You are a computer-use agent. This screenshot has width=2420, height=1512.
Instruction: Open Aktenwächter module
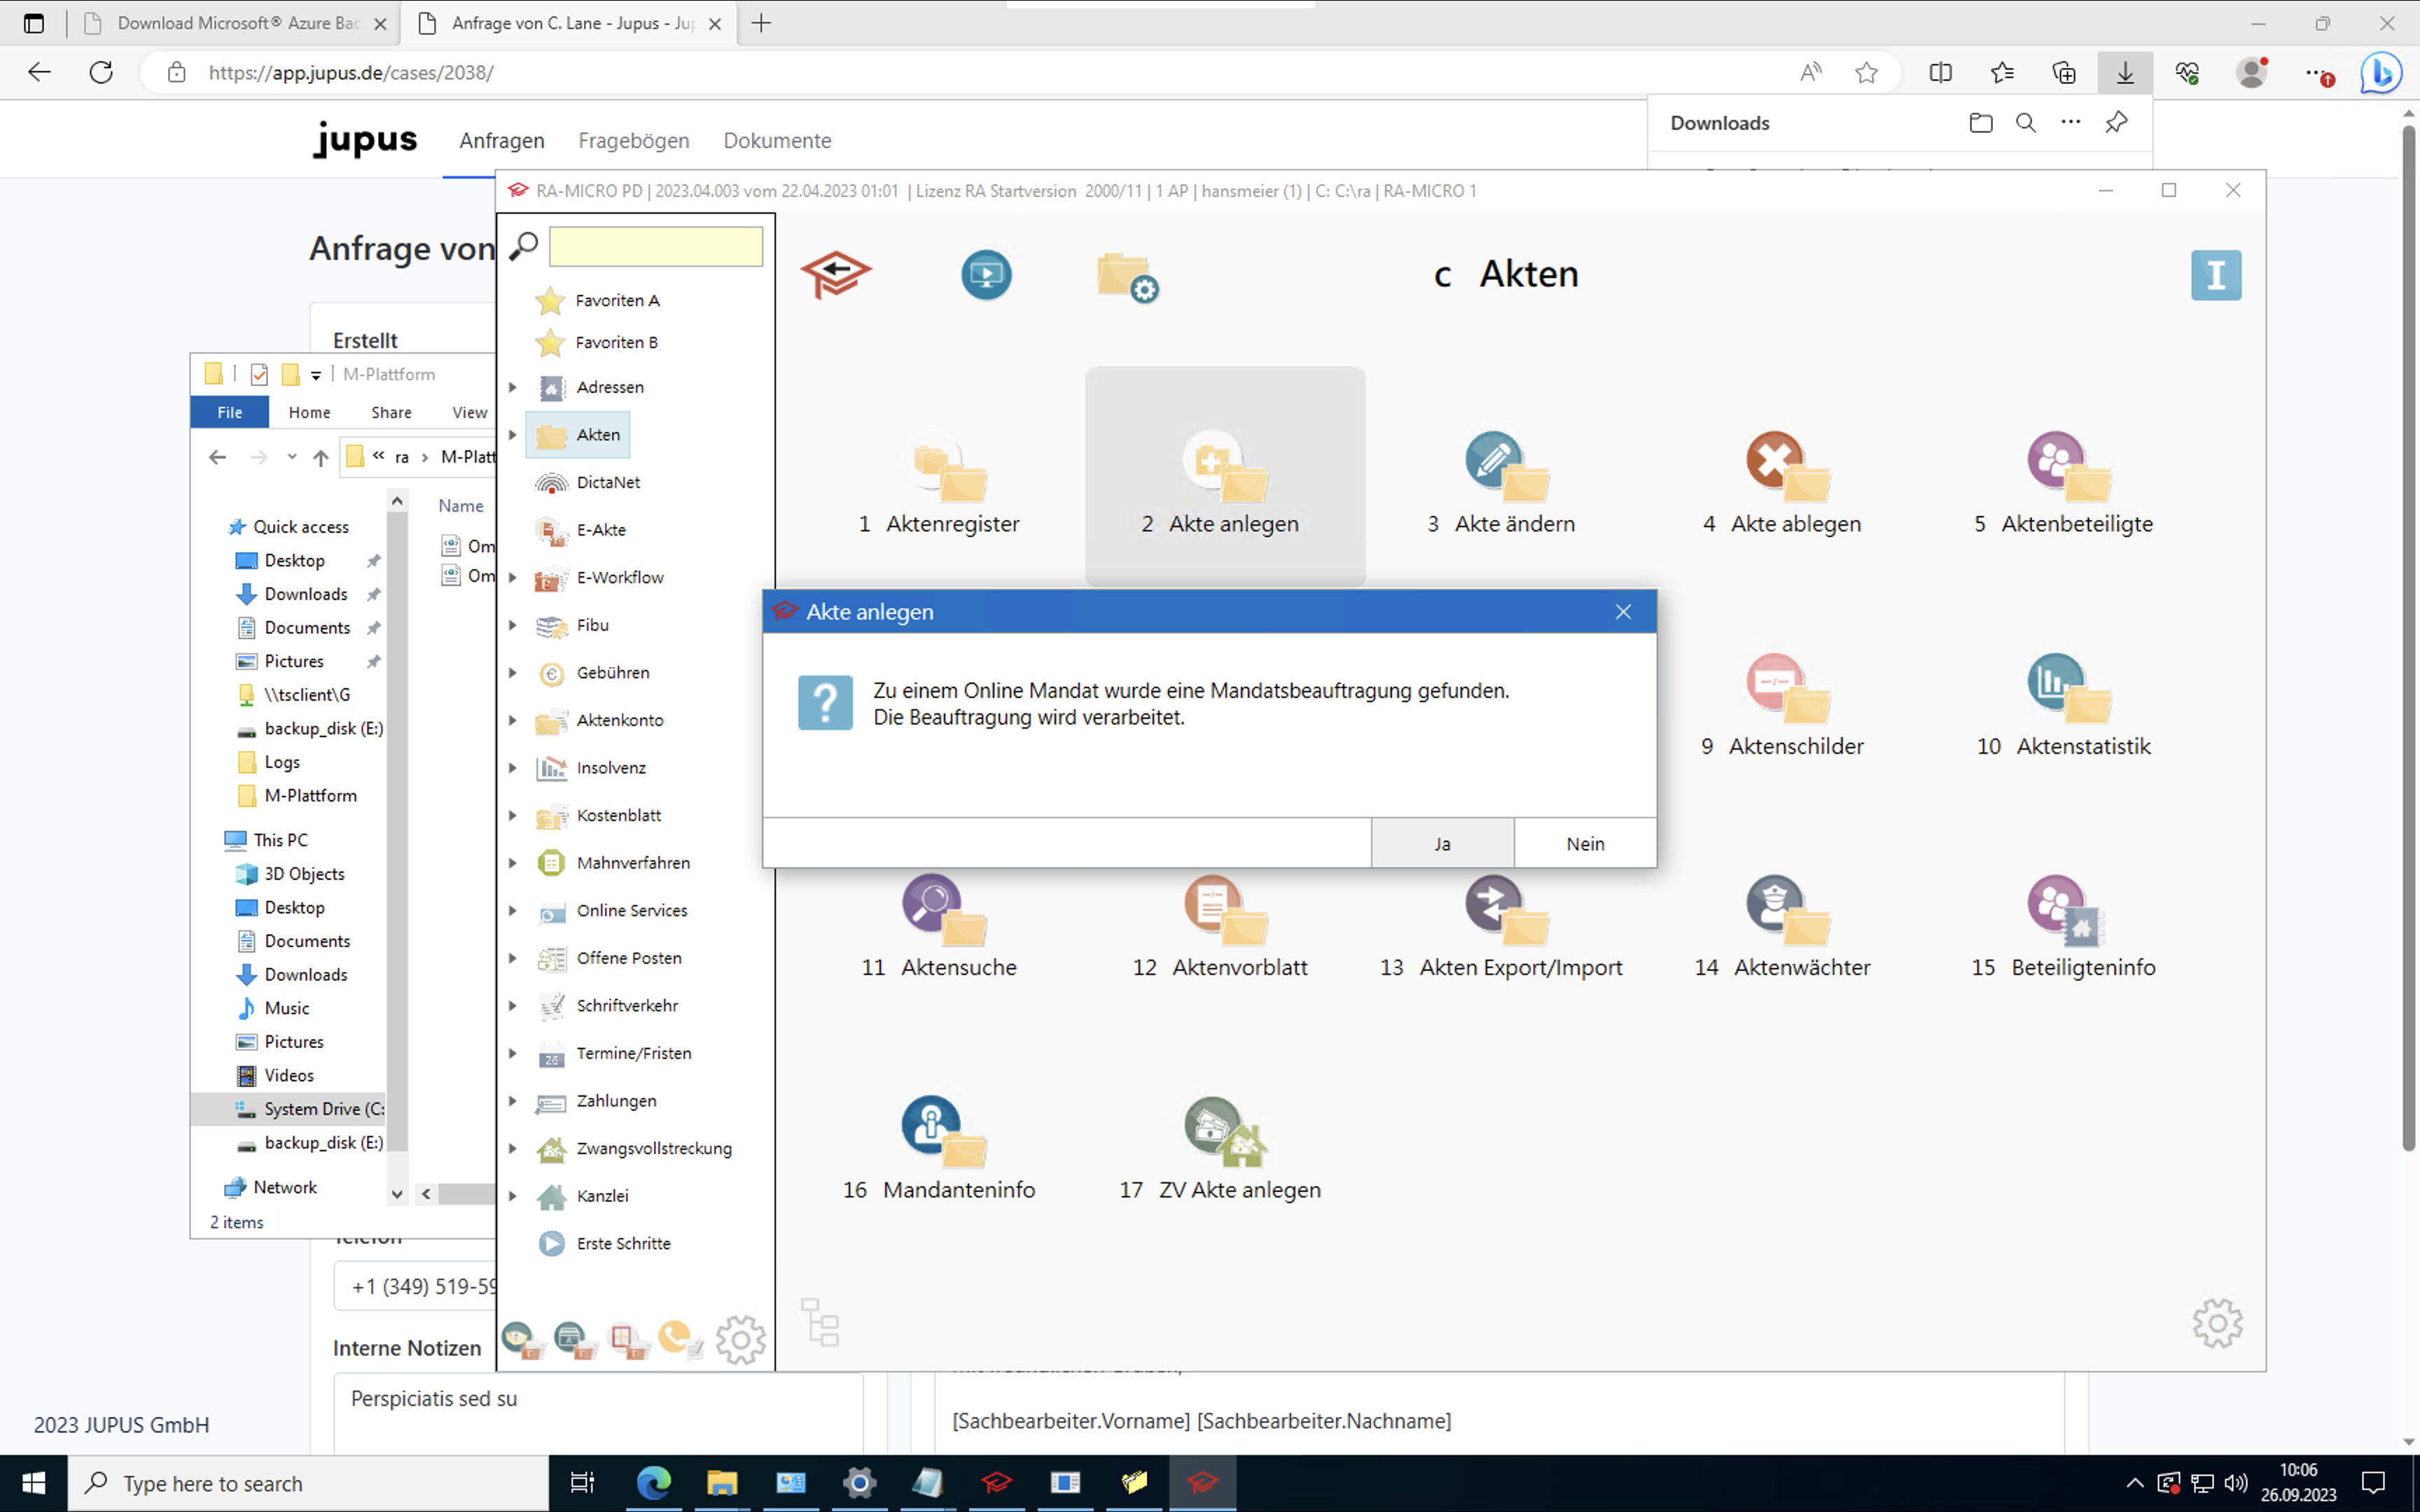click(1782, 928)
